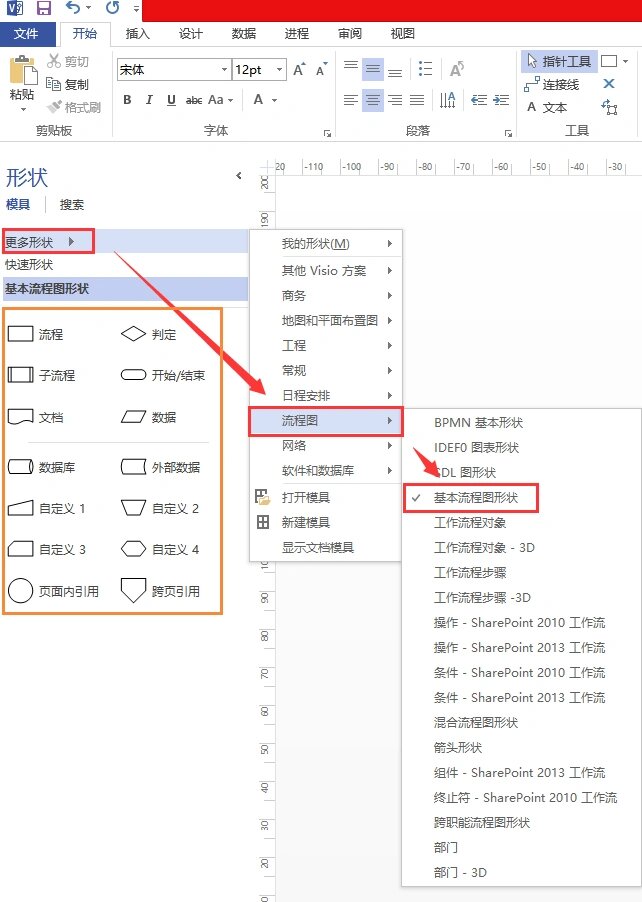Toggle Italic formatting
642x902 pixels.
click(149, 100)
